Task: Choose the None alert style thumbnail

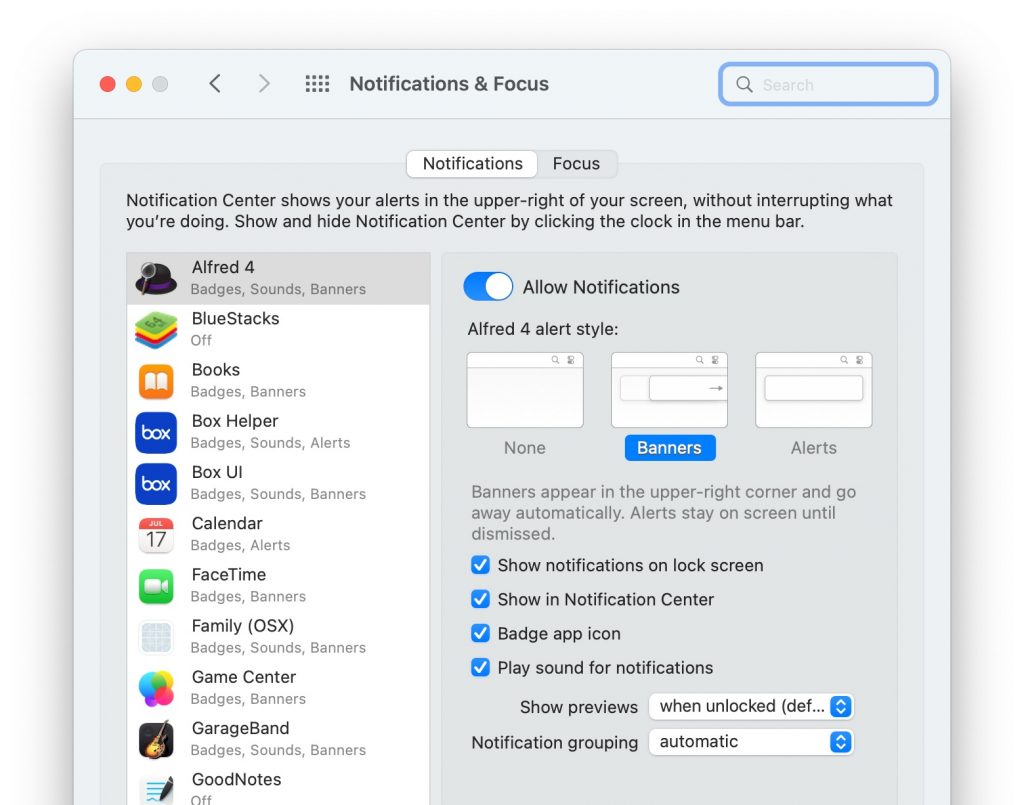Action: click(525, 390)
